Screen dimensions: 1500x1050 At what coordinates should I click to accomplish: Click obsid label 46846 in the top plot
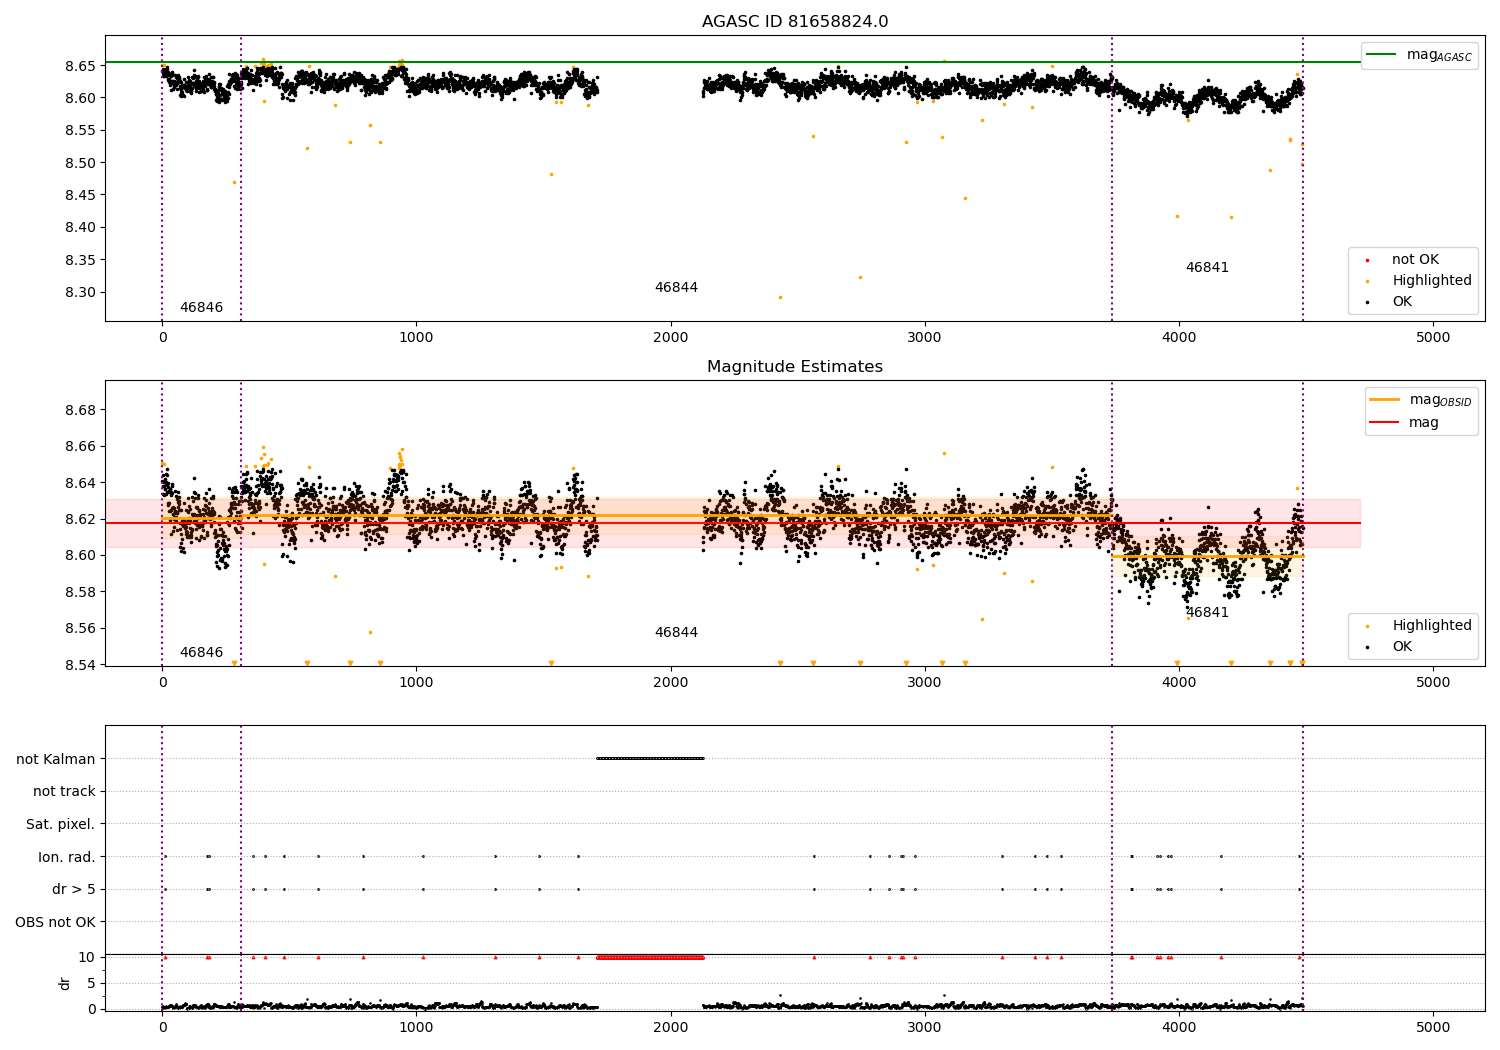(x=201, y=308)
